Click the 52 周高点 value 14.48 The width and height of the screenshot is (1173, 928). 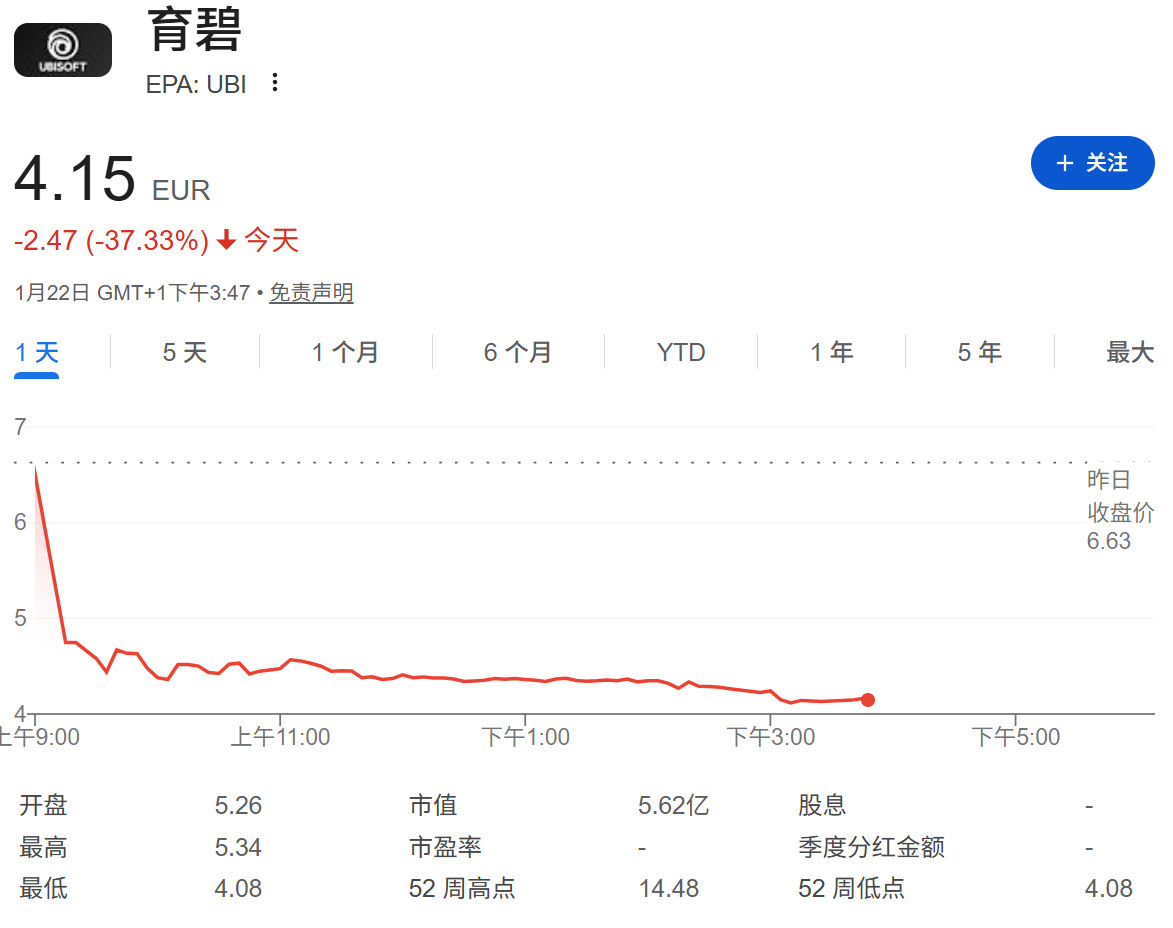pyautogui.click(x=668, y=888)
